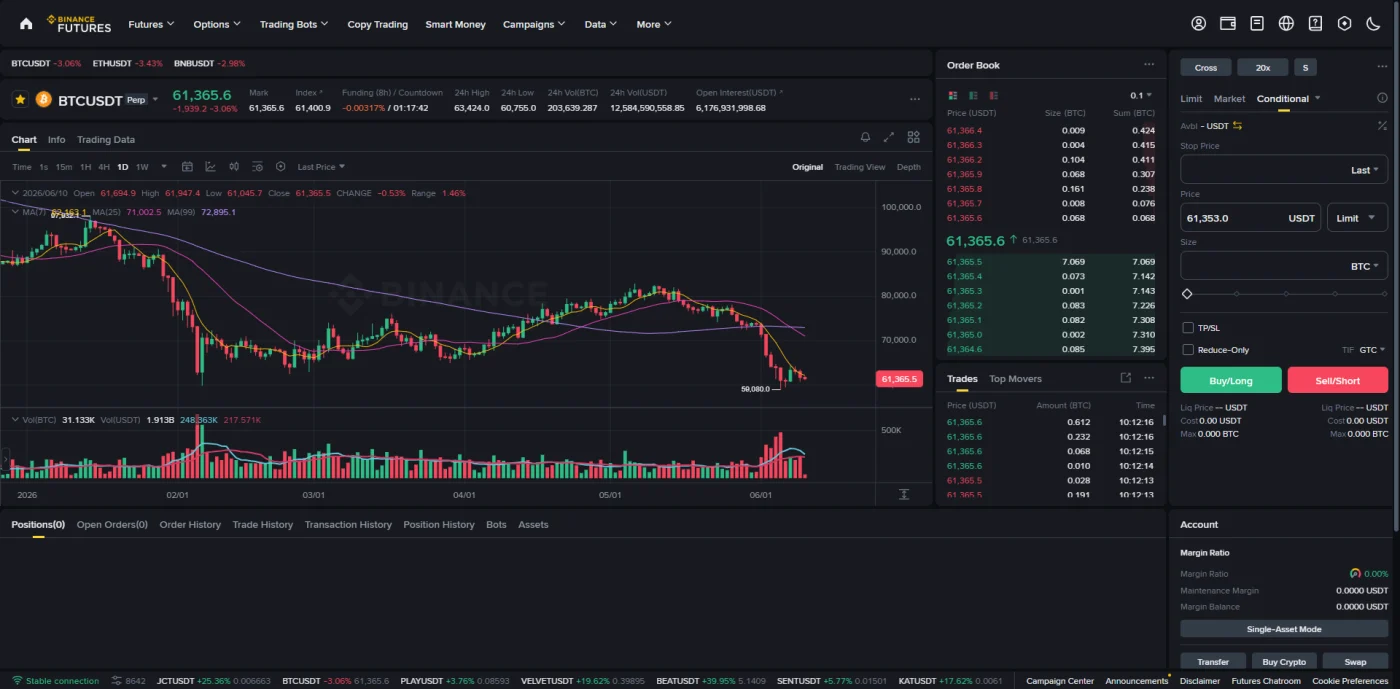1400x689 pixels.
Task: Open the GTC time-in-force dropdown
Action: point(1372,350)
